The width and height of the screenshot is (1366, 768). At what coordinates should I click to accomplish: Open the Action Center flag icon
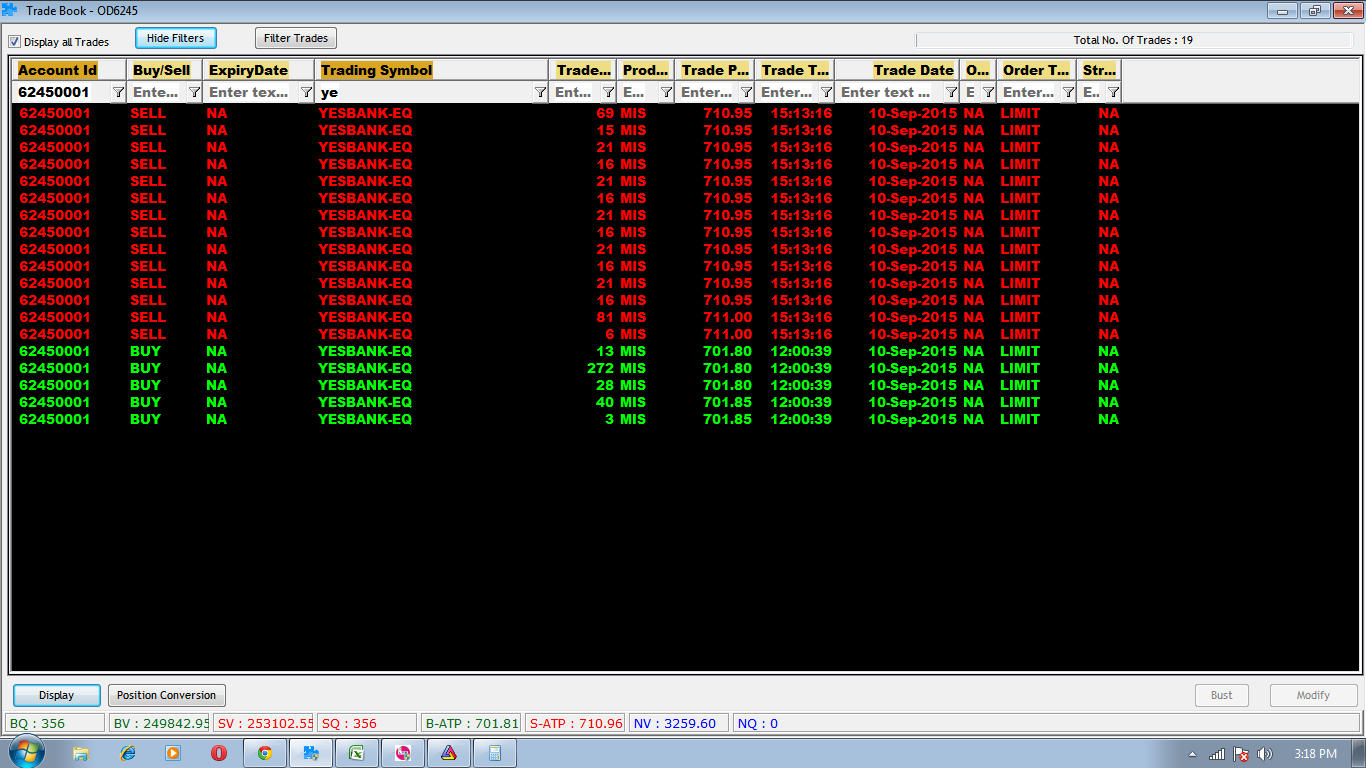pos(1241,754)
